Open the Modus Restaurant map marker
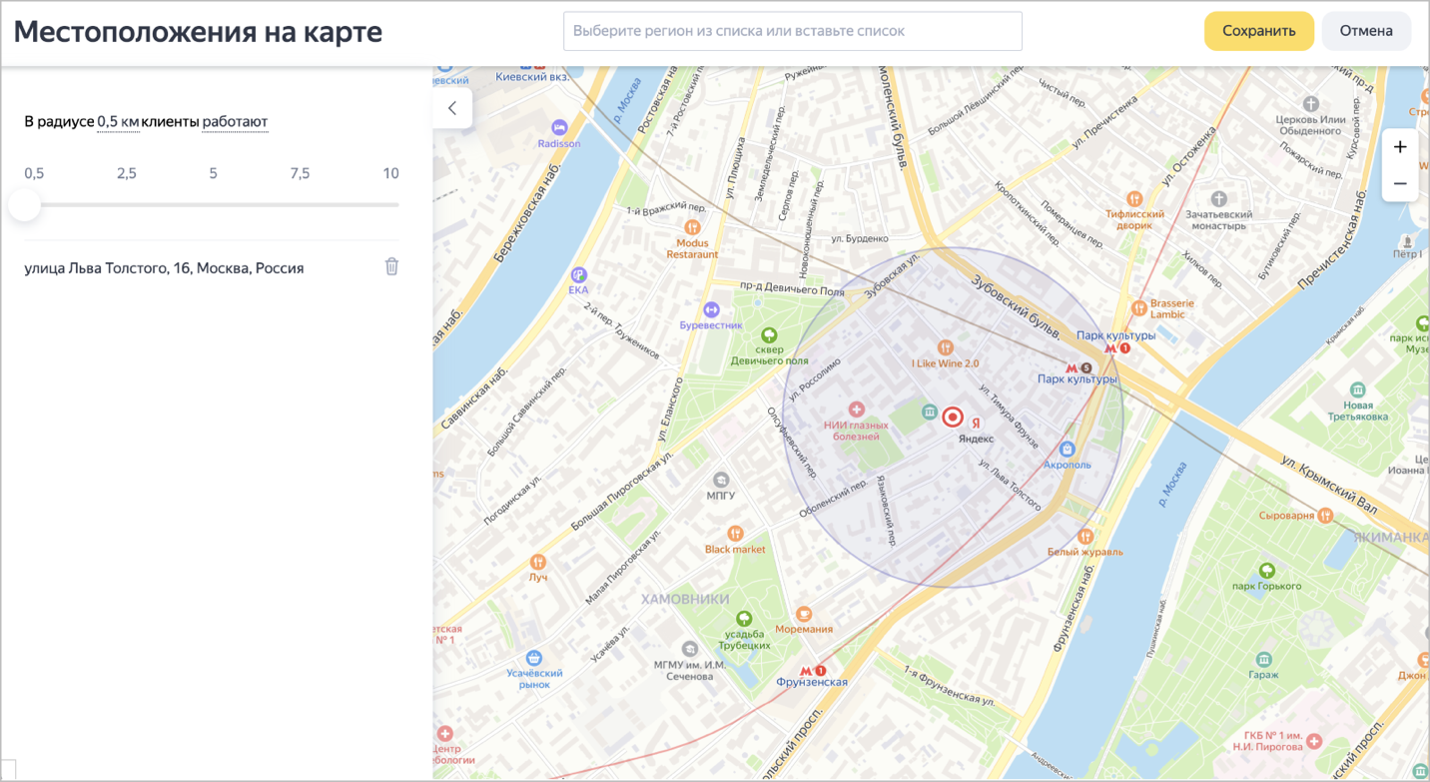The height and width of the screenshot is (782, 1430). pyautogui.click(x=691, y=228)
